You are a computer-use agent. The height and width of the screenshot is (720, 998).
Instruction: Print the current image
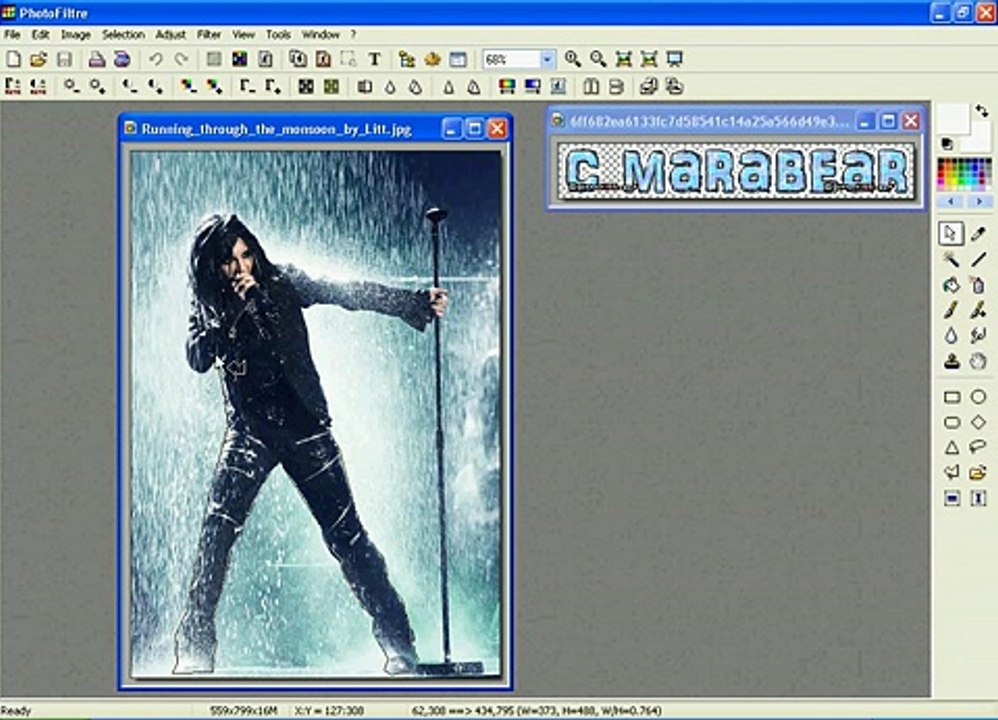coord(96,59)
